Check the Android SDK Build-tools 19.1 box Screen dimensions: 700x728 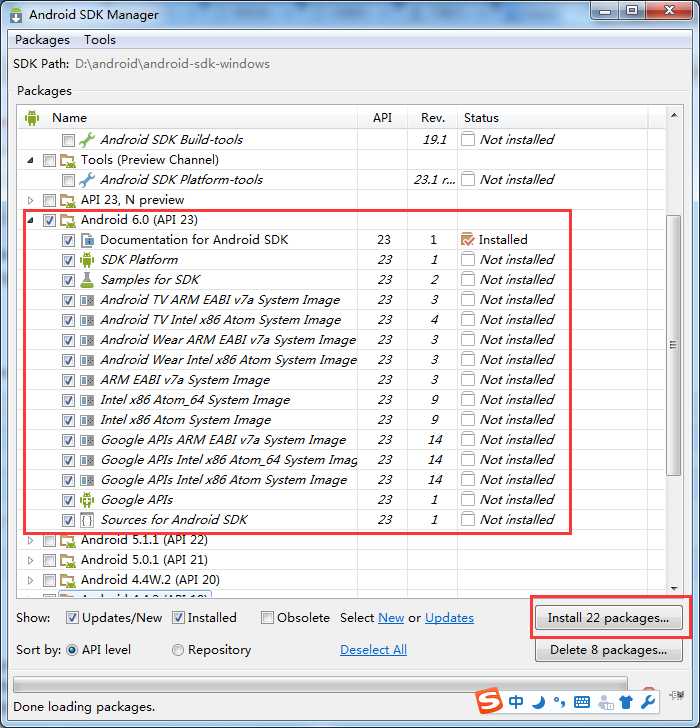point(68,140)
